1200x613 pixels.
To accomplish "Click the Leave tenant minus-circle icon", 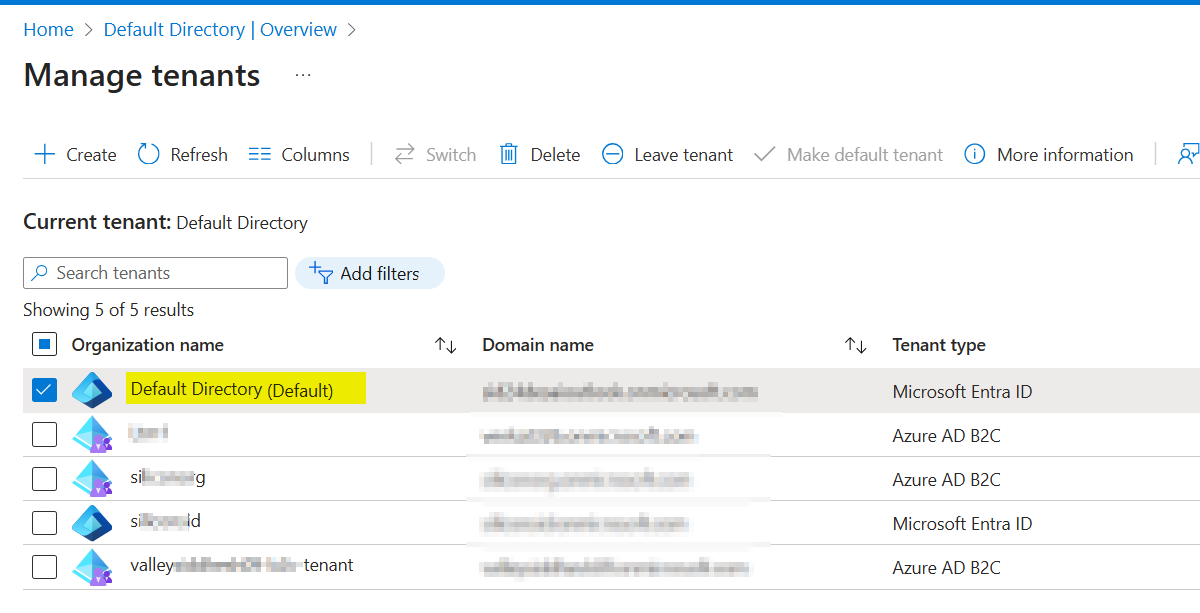I will [613, 155].
